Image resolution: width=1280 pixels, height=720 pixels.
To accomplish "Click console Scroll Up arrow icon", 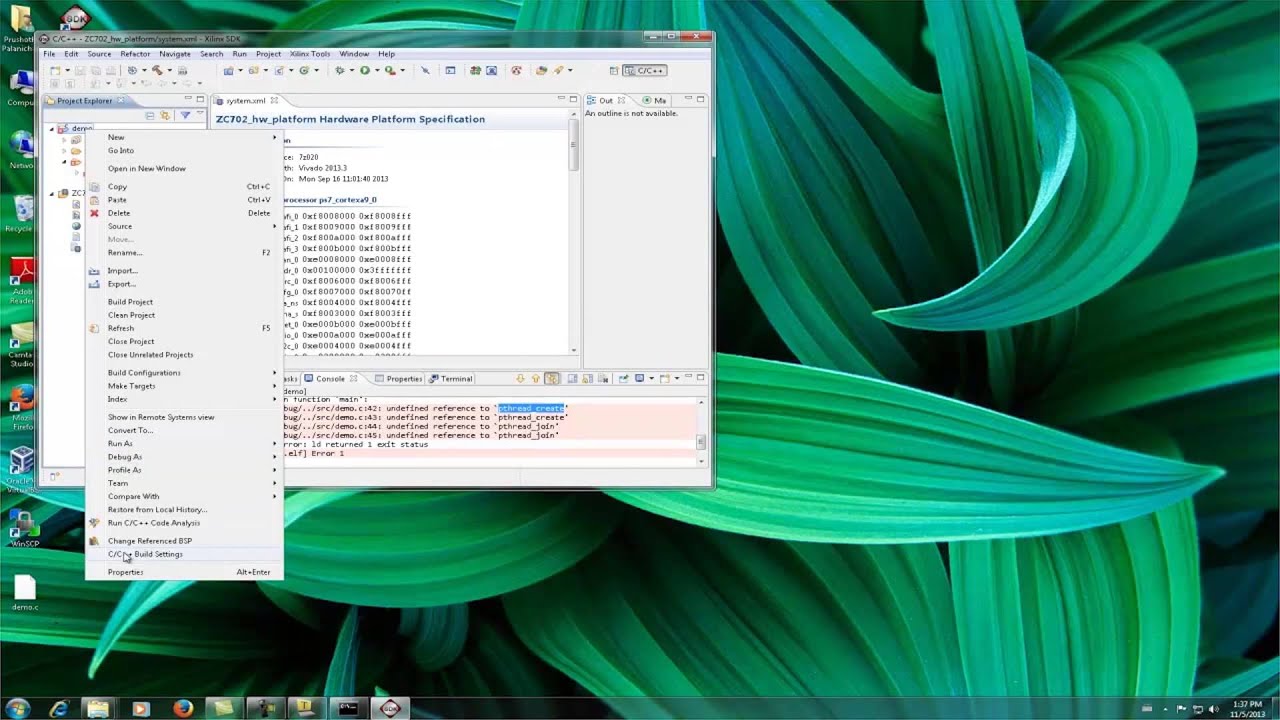I will pyautogui.click(x=536, y=379).
